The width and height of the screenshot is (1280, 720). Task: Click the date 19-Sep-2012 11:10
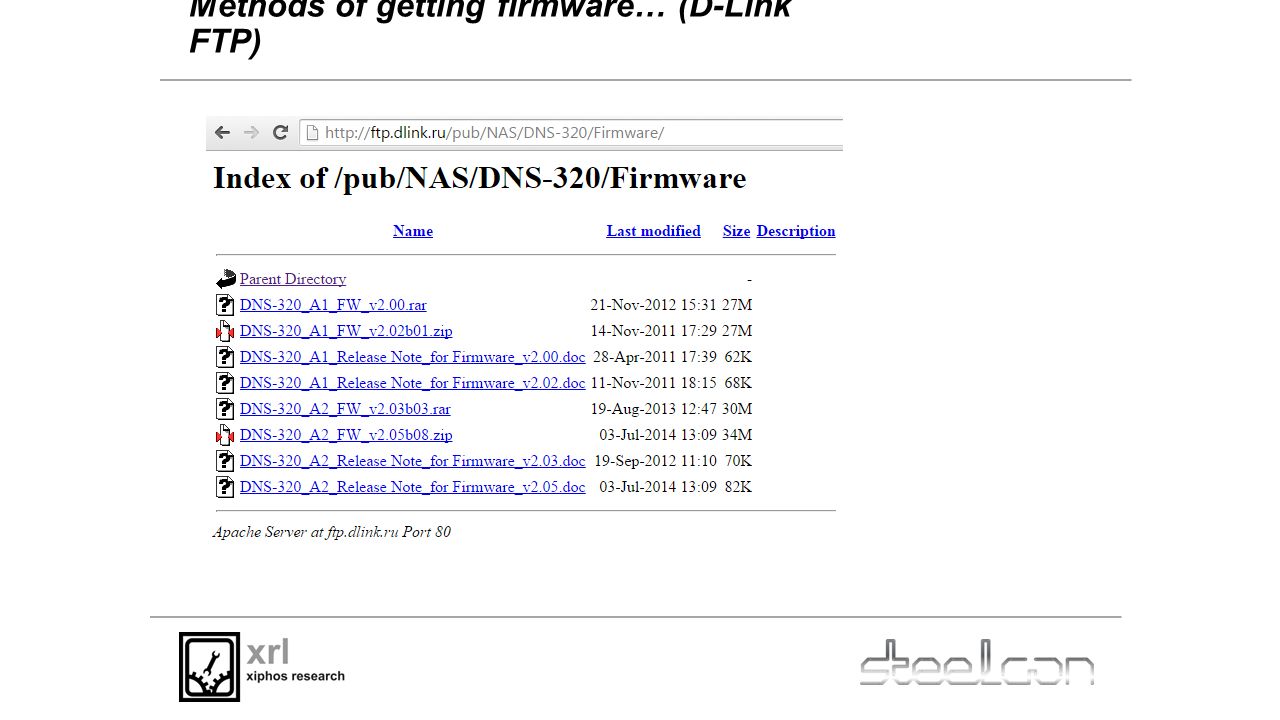coord(656,461)
